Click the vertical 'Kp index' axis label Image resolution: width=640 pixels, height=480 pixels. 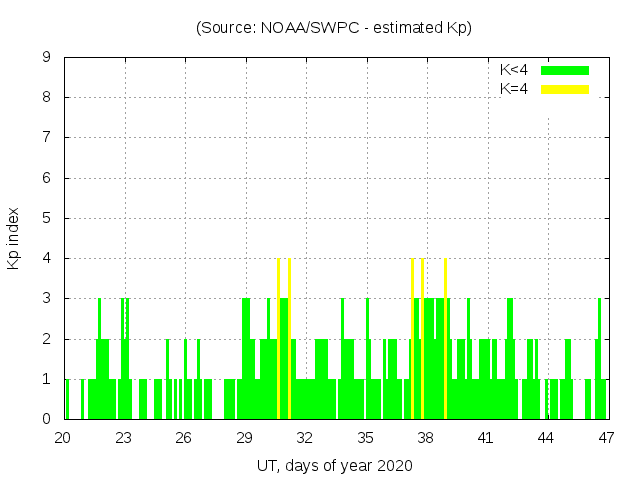pos(14,238)
